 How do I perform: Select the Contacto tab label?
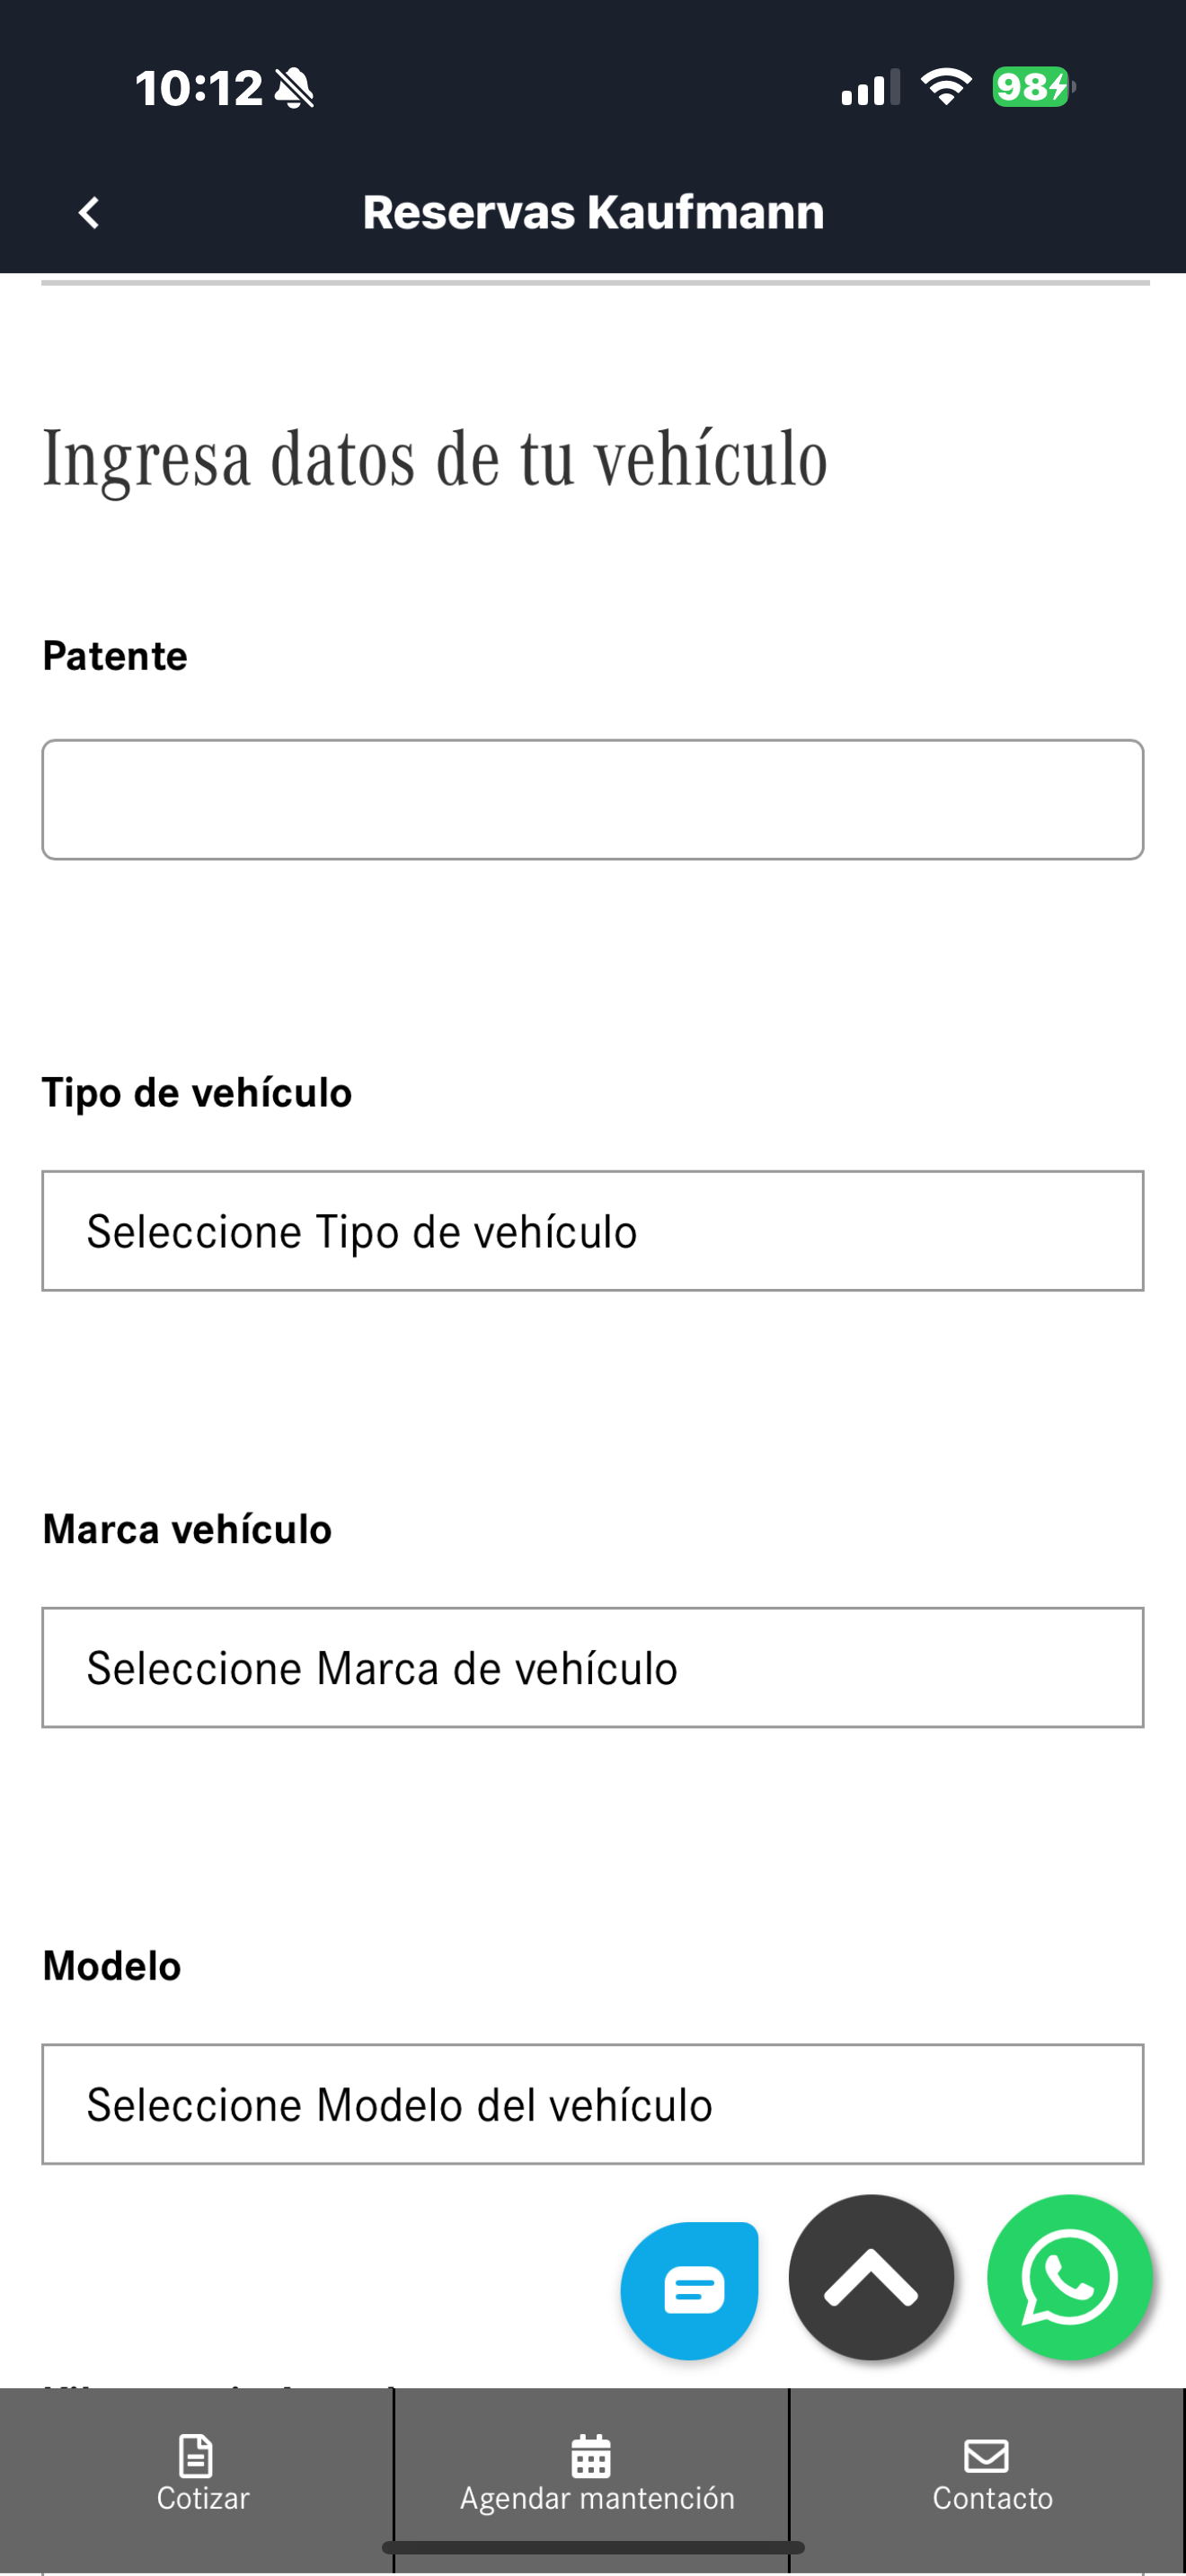pyautogui.click(x=993, y=2498)
